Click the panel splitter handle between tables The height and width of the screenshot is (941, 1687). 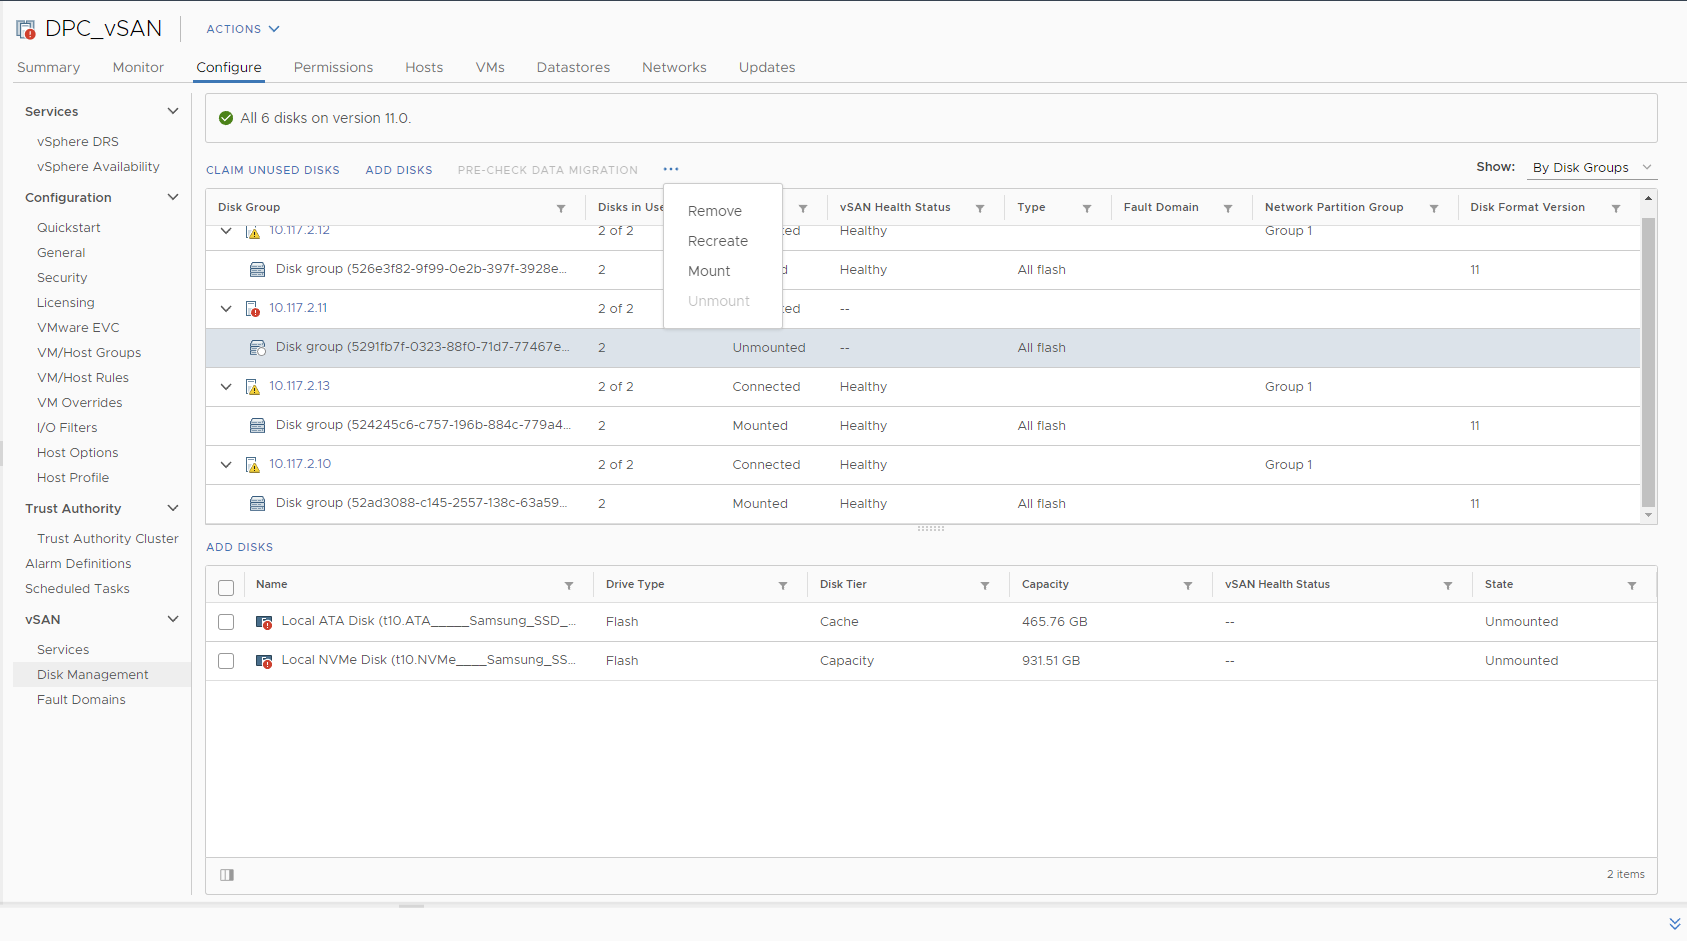[x=931, y=528]
